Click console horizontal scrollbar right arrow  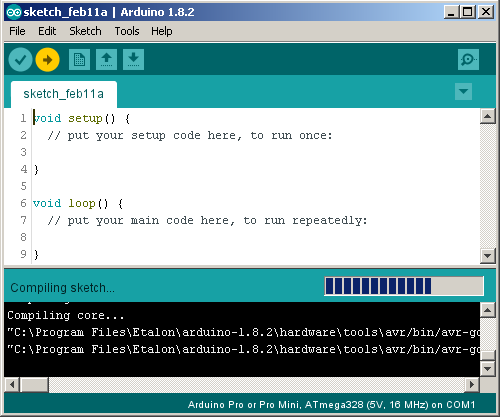click(x=472, y=385)
